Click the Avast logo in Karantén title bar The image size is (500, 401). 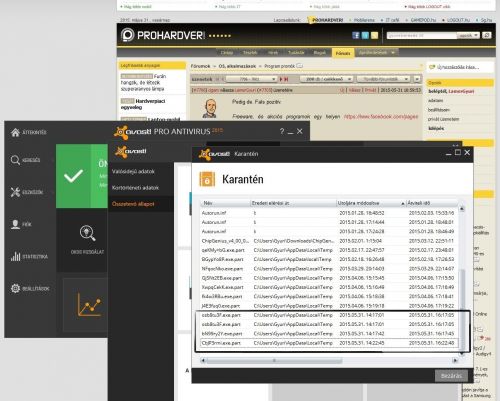(x=214, y=154)
